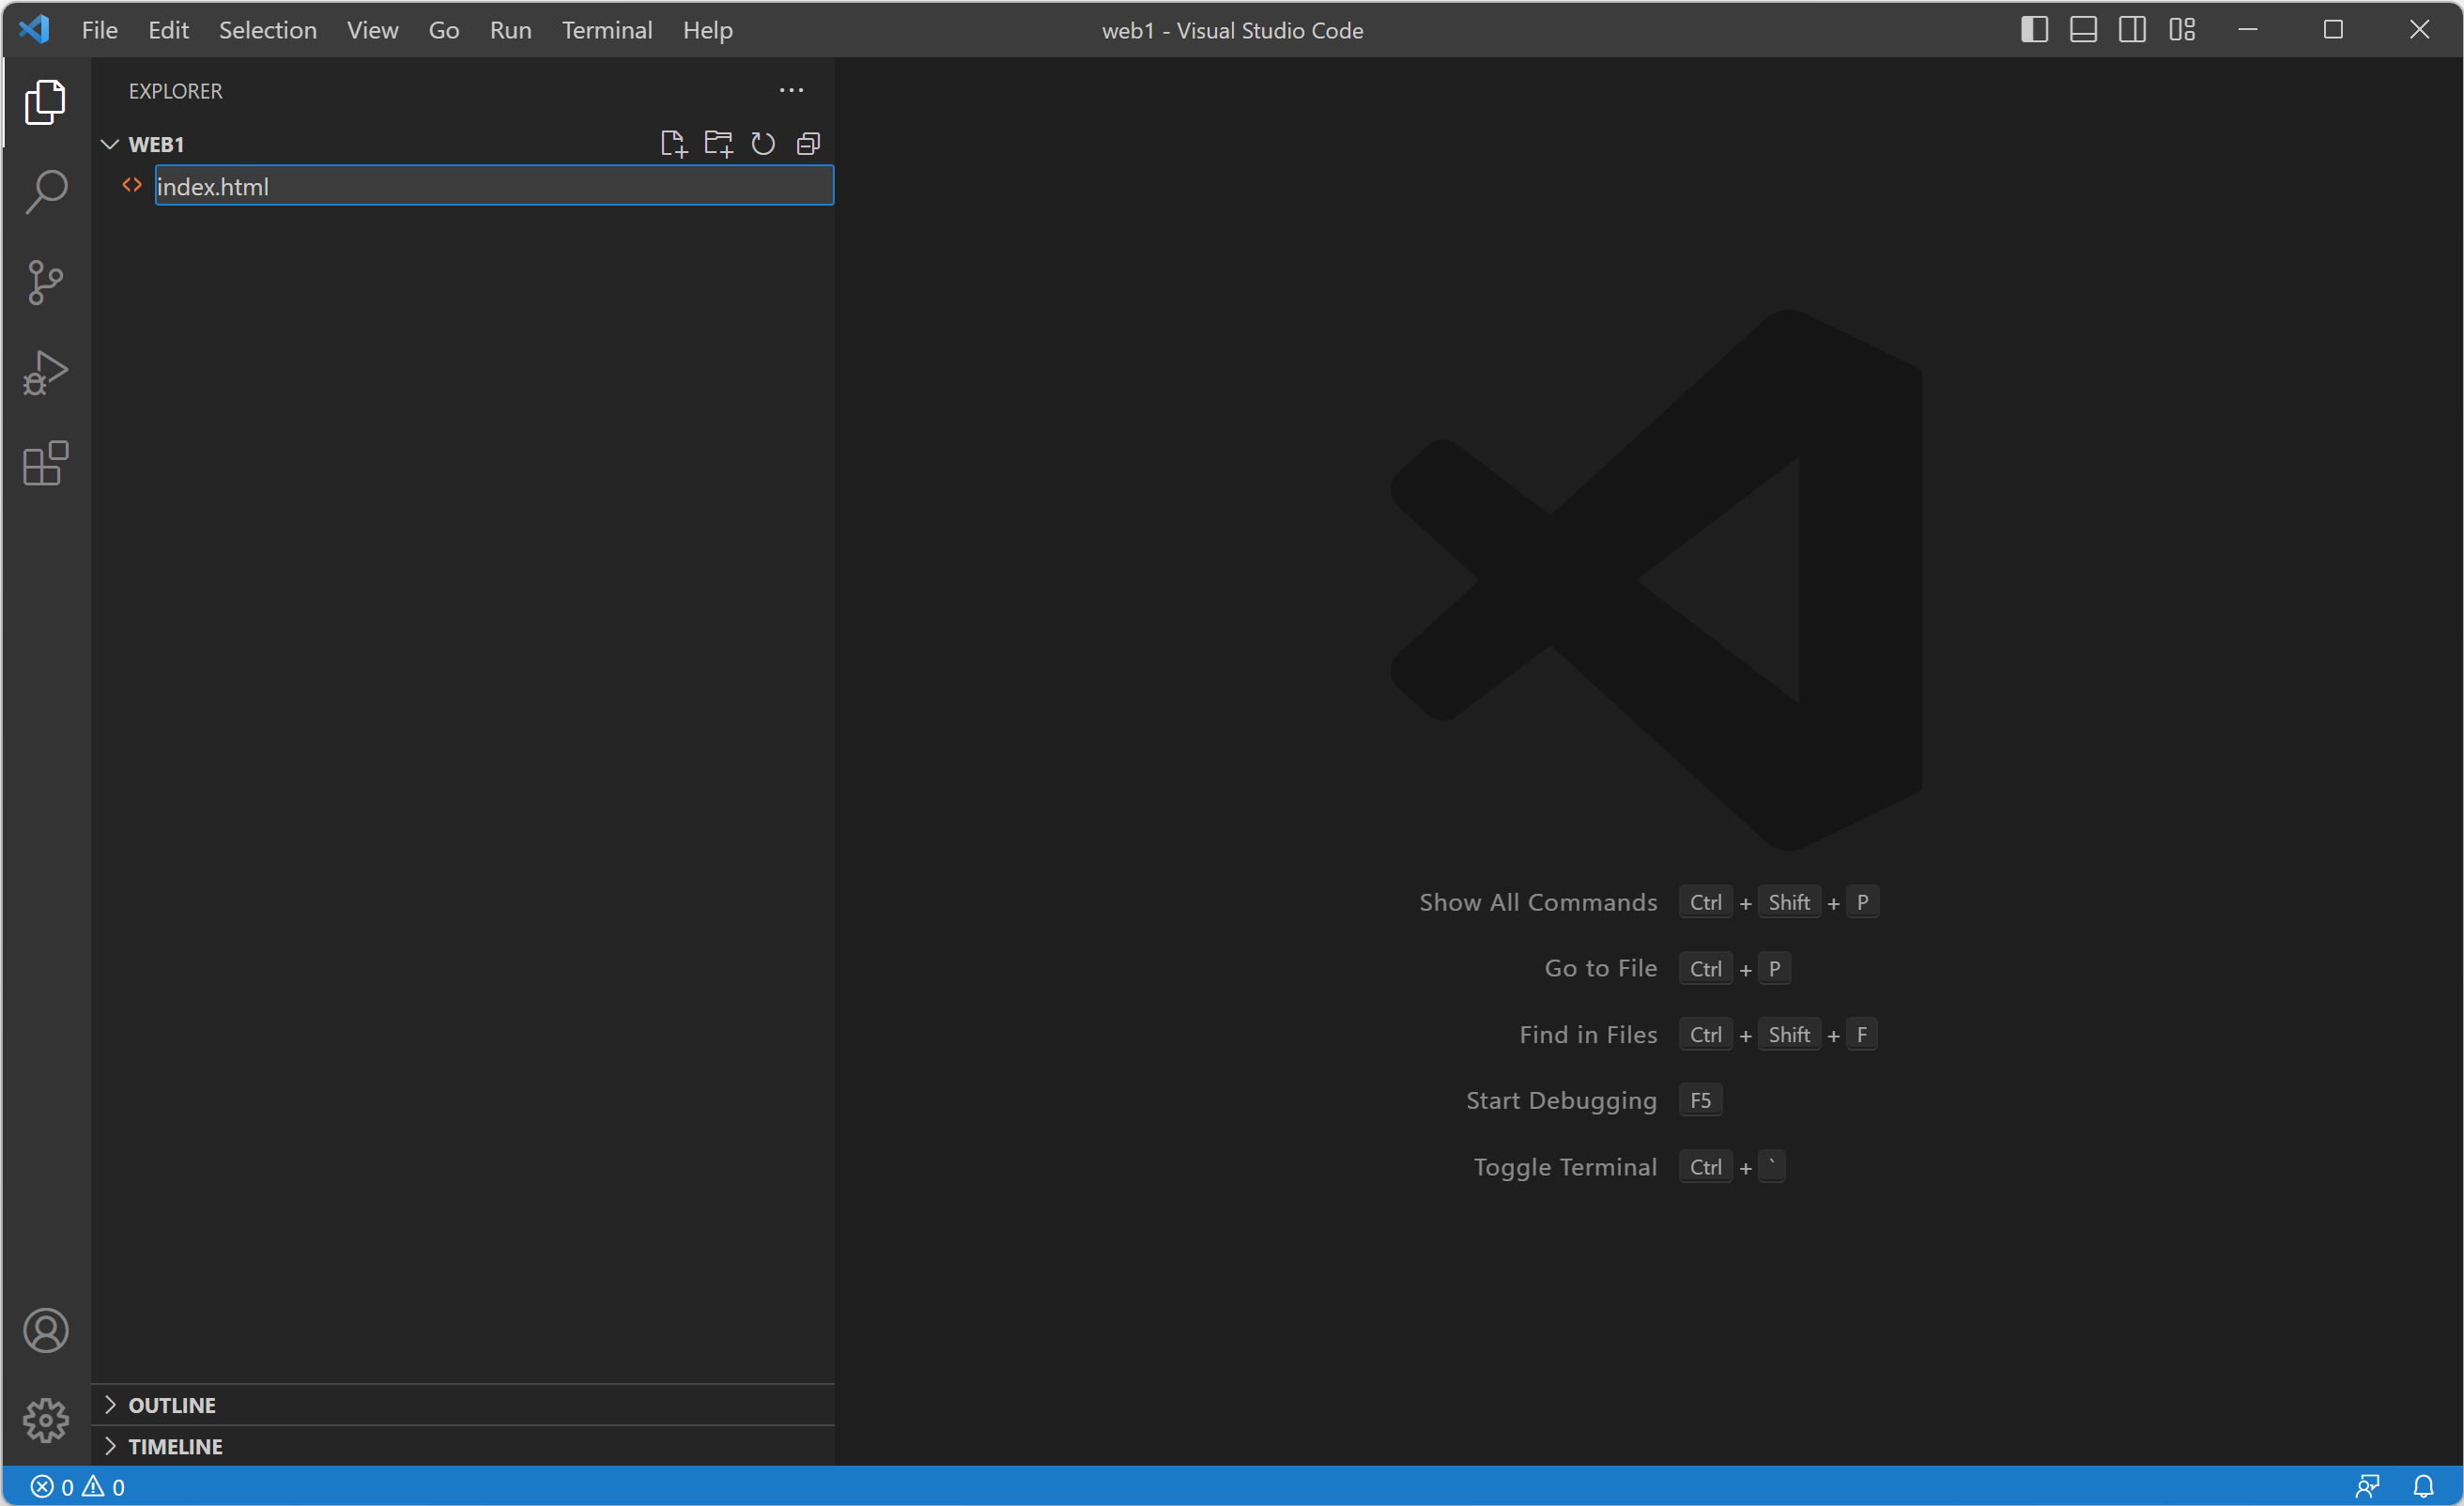The height and width of the screenshot is (1506, 2464).
Task: Click the New Folder icon
Action: (718, 144)
